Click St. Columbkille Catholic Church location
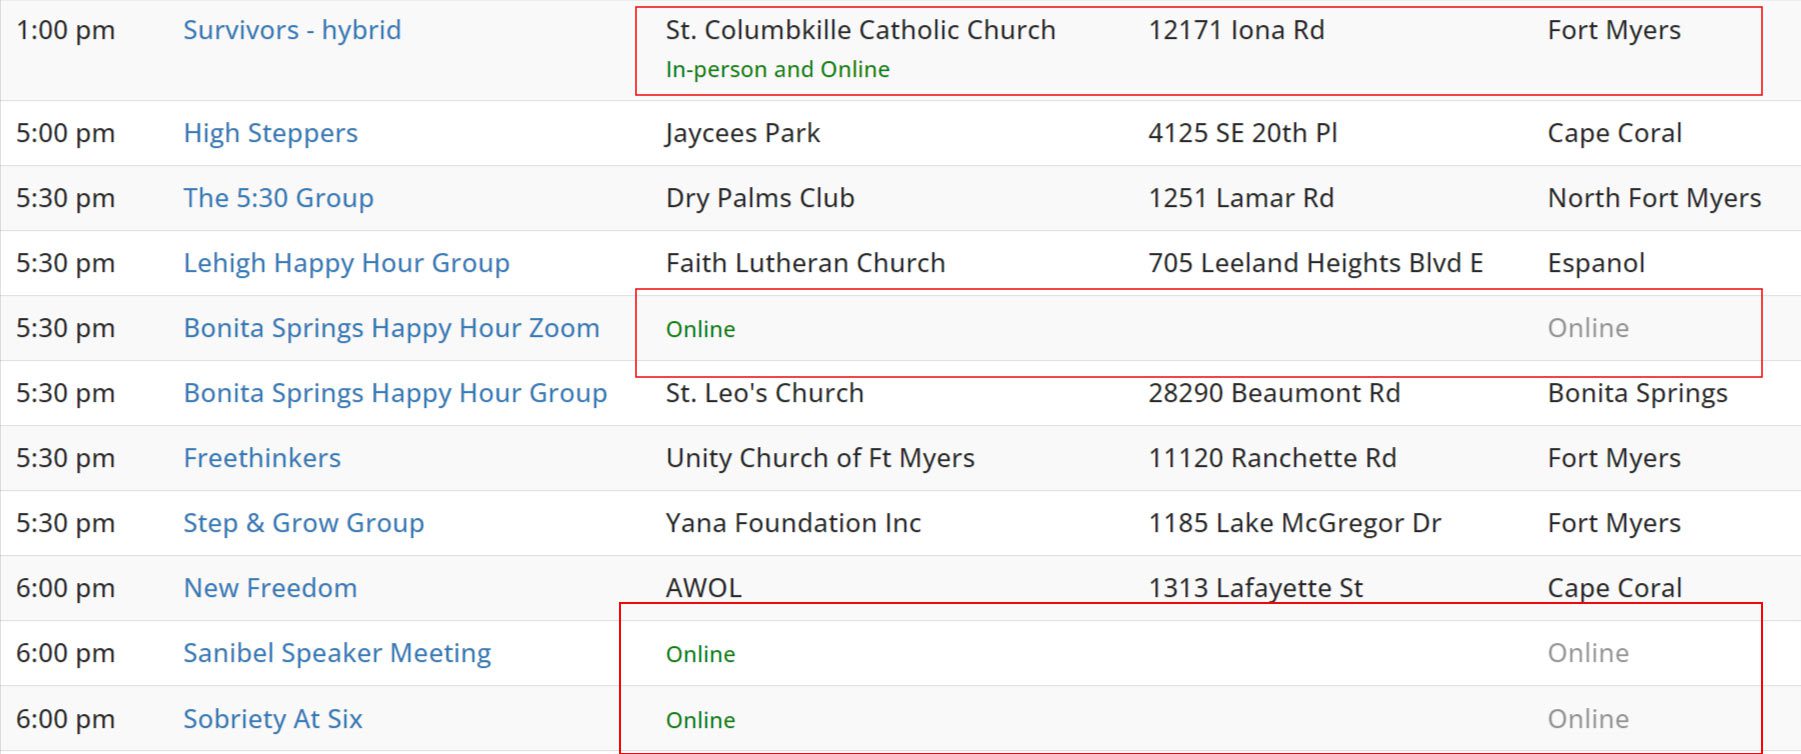 pos(860,30)
